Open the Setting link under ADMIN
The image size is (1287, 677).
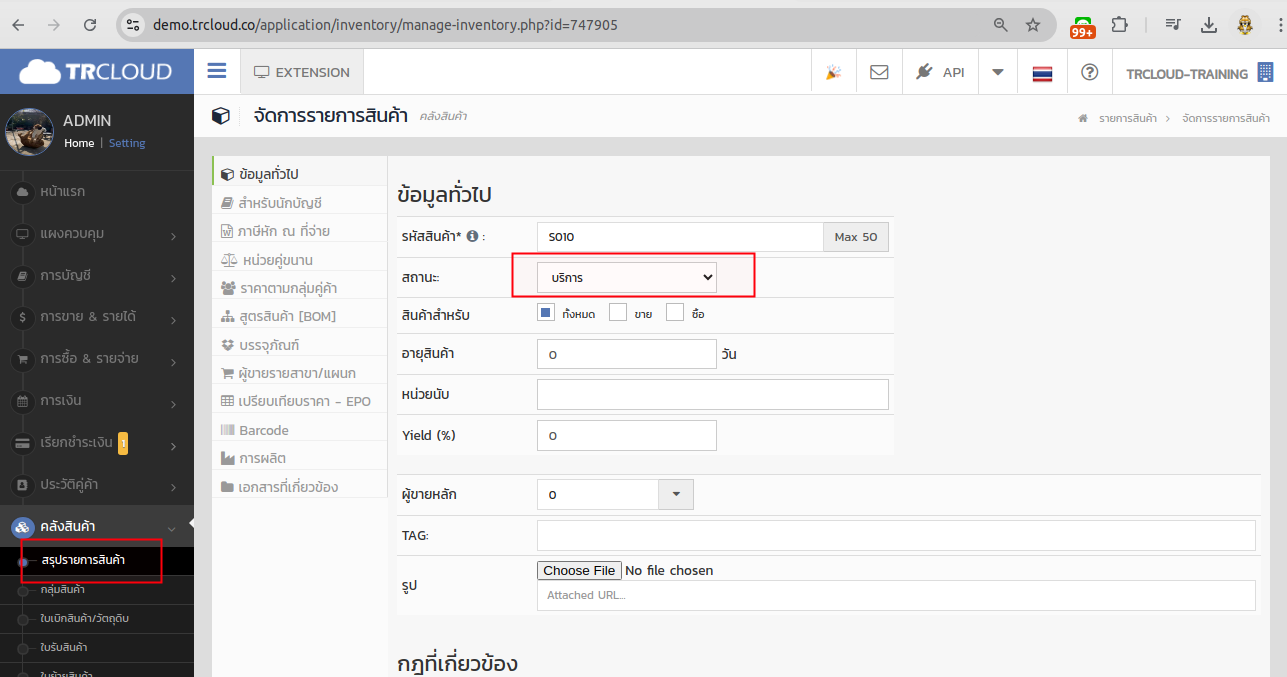(127, 143)
